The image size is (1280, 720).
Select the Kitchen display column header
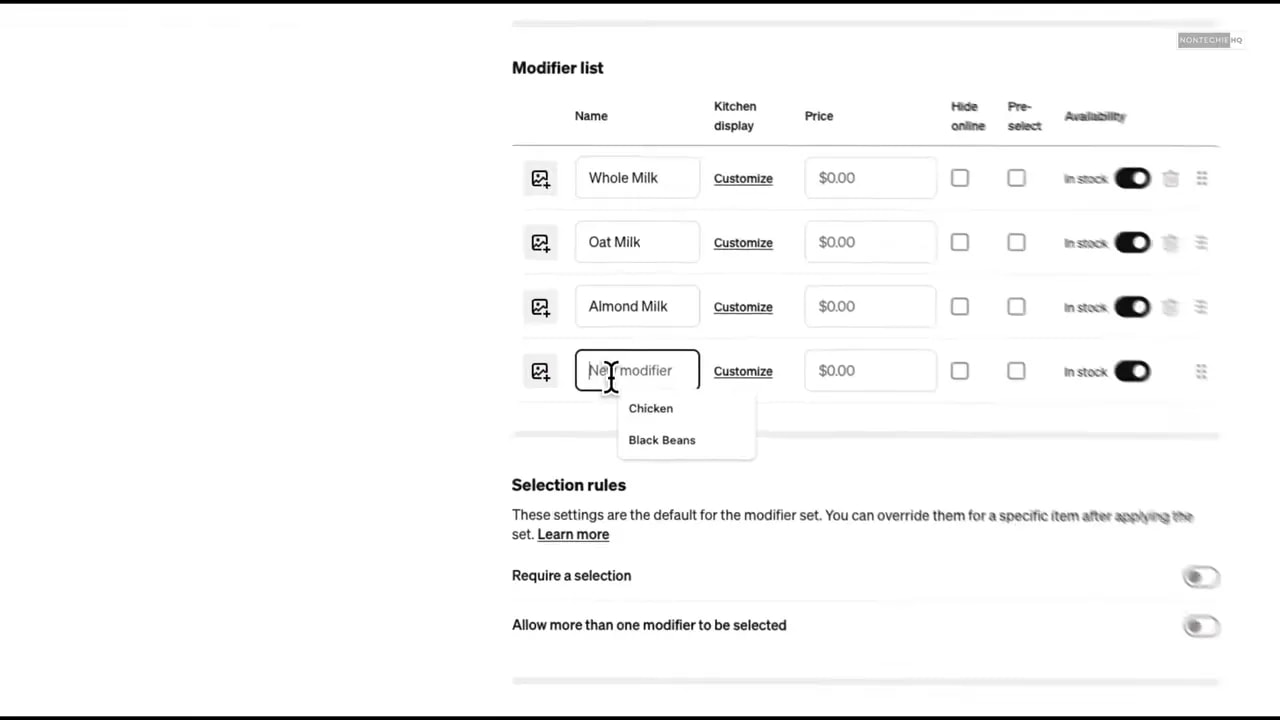735,116
